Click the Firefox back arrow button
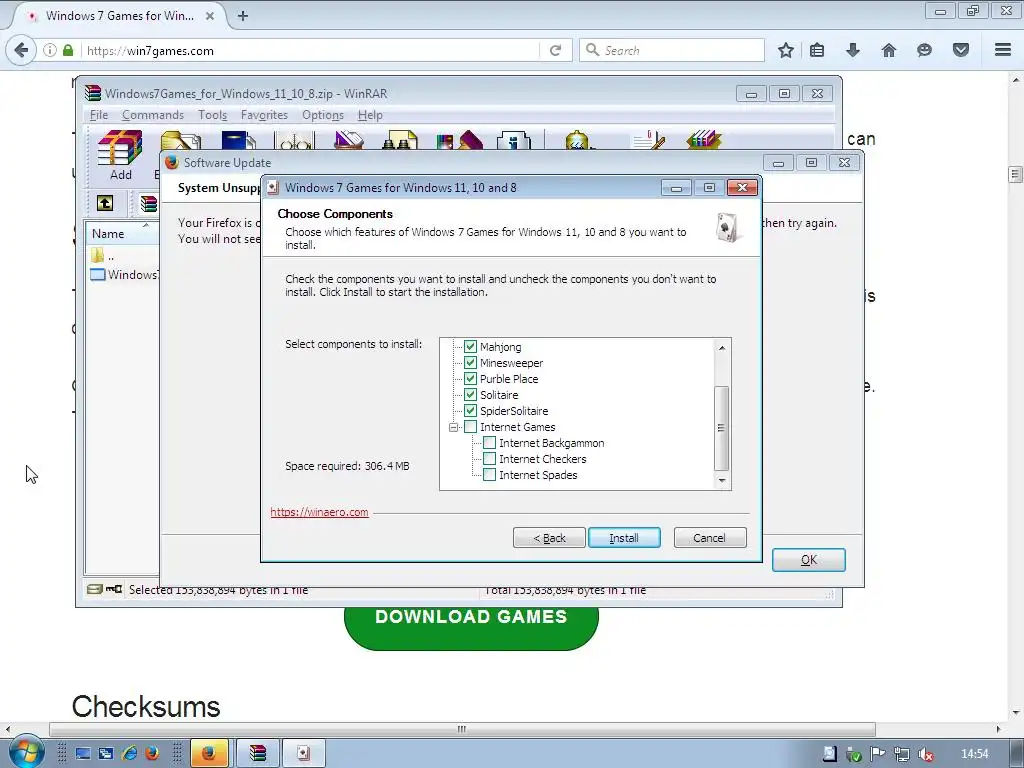The height and width of the screenshot is (768, 1024). pyautogui.click(x=21, y=50)
